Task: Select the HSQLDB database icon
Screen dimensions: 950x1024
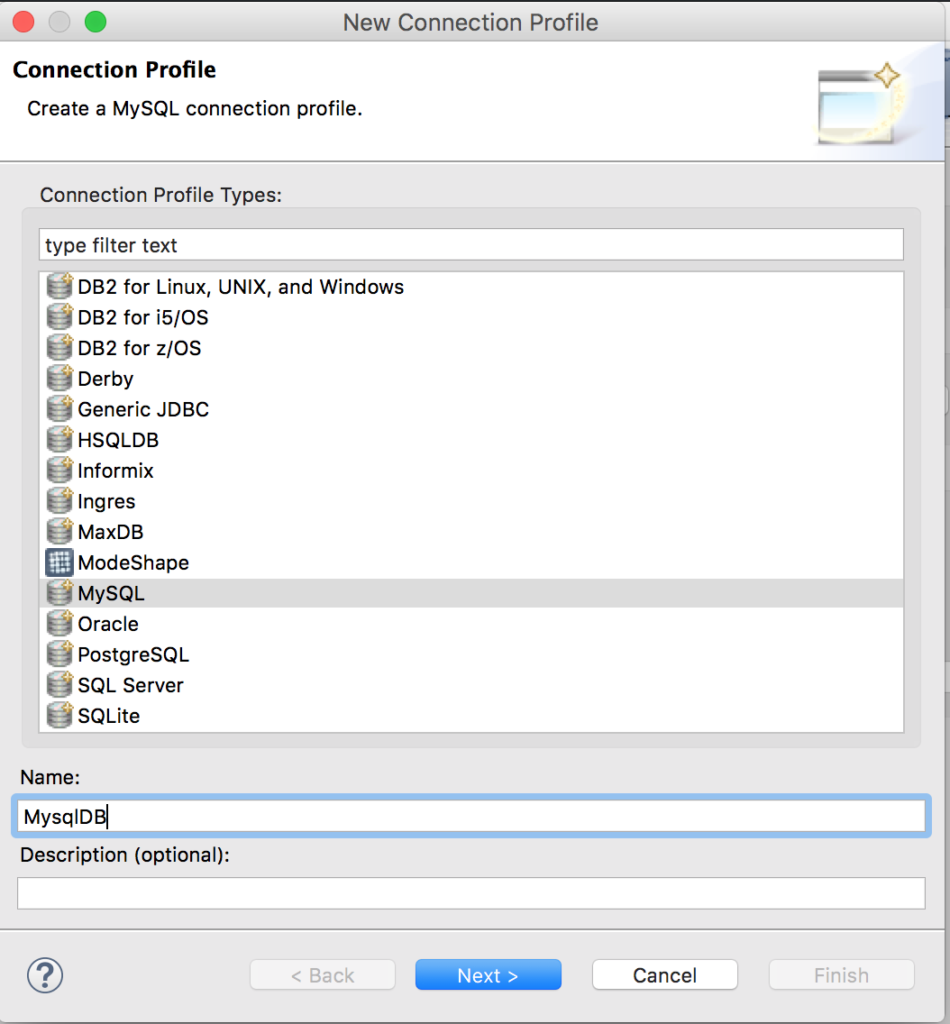Action: click(58, 439)
